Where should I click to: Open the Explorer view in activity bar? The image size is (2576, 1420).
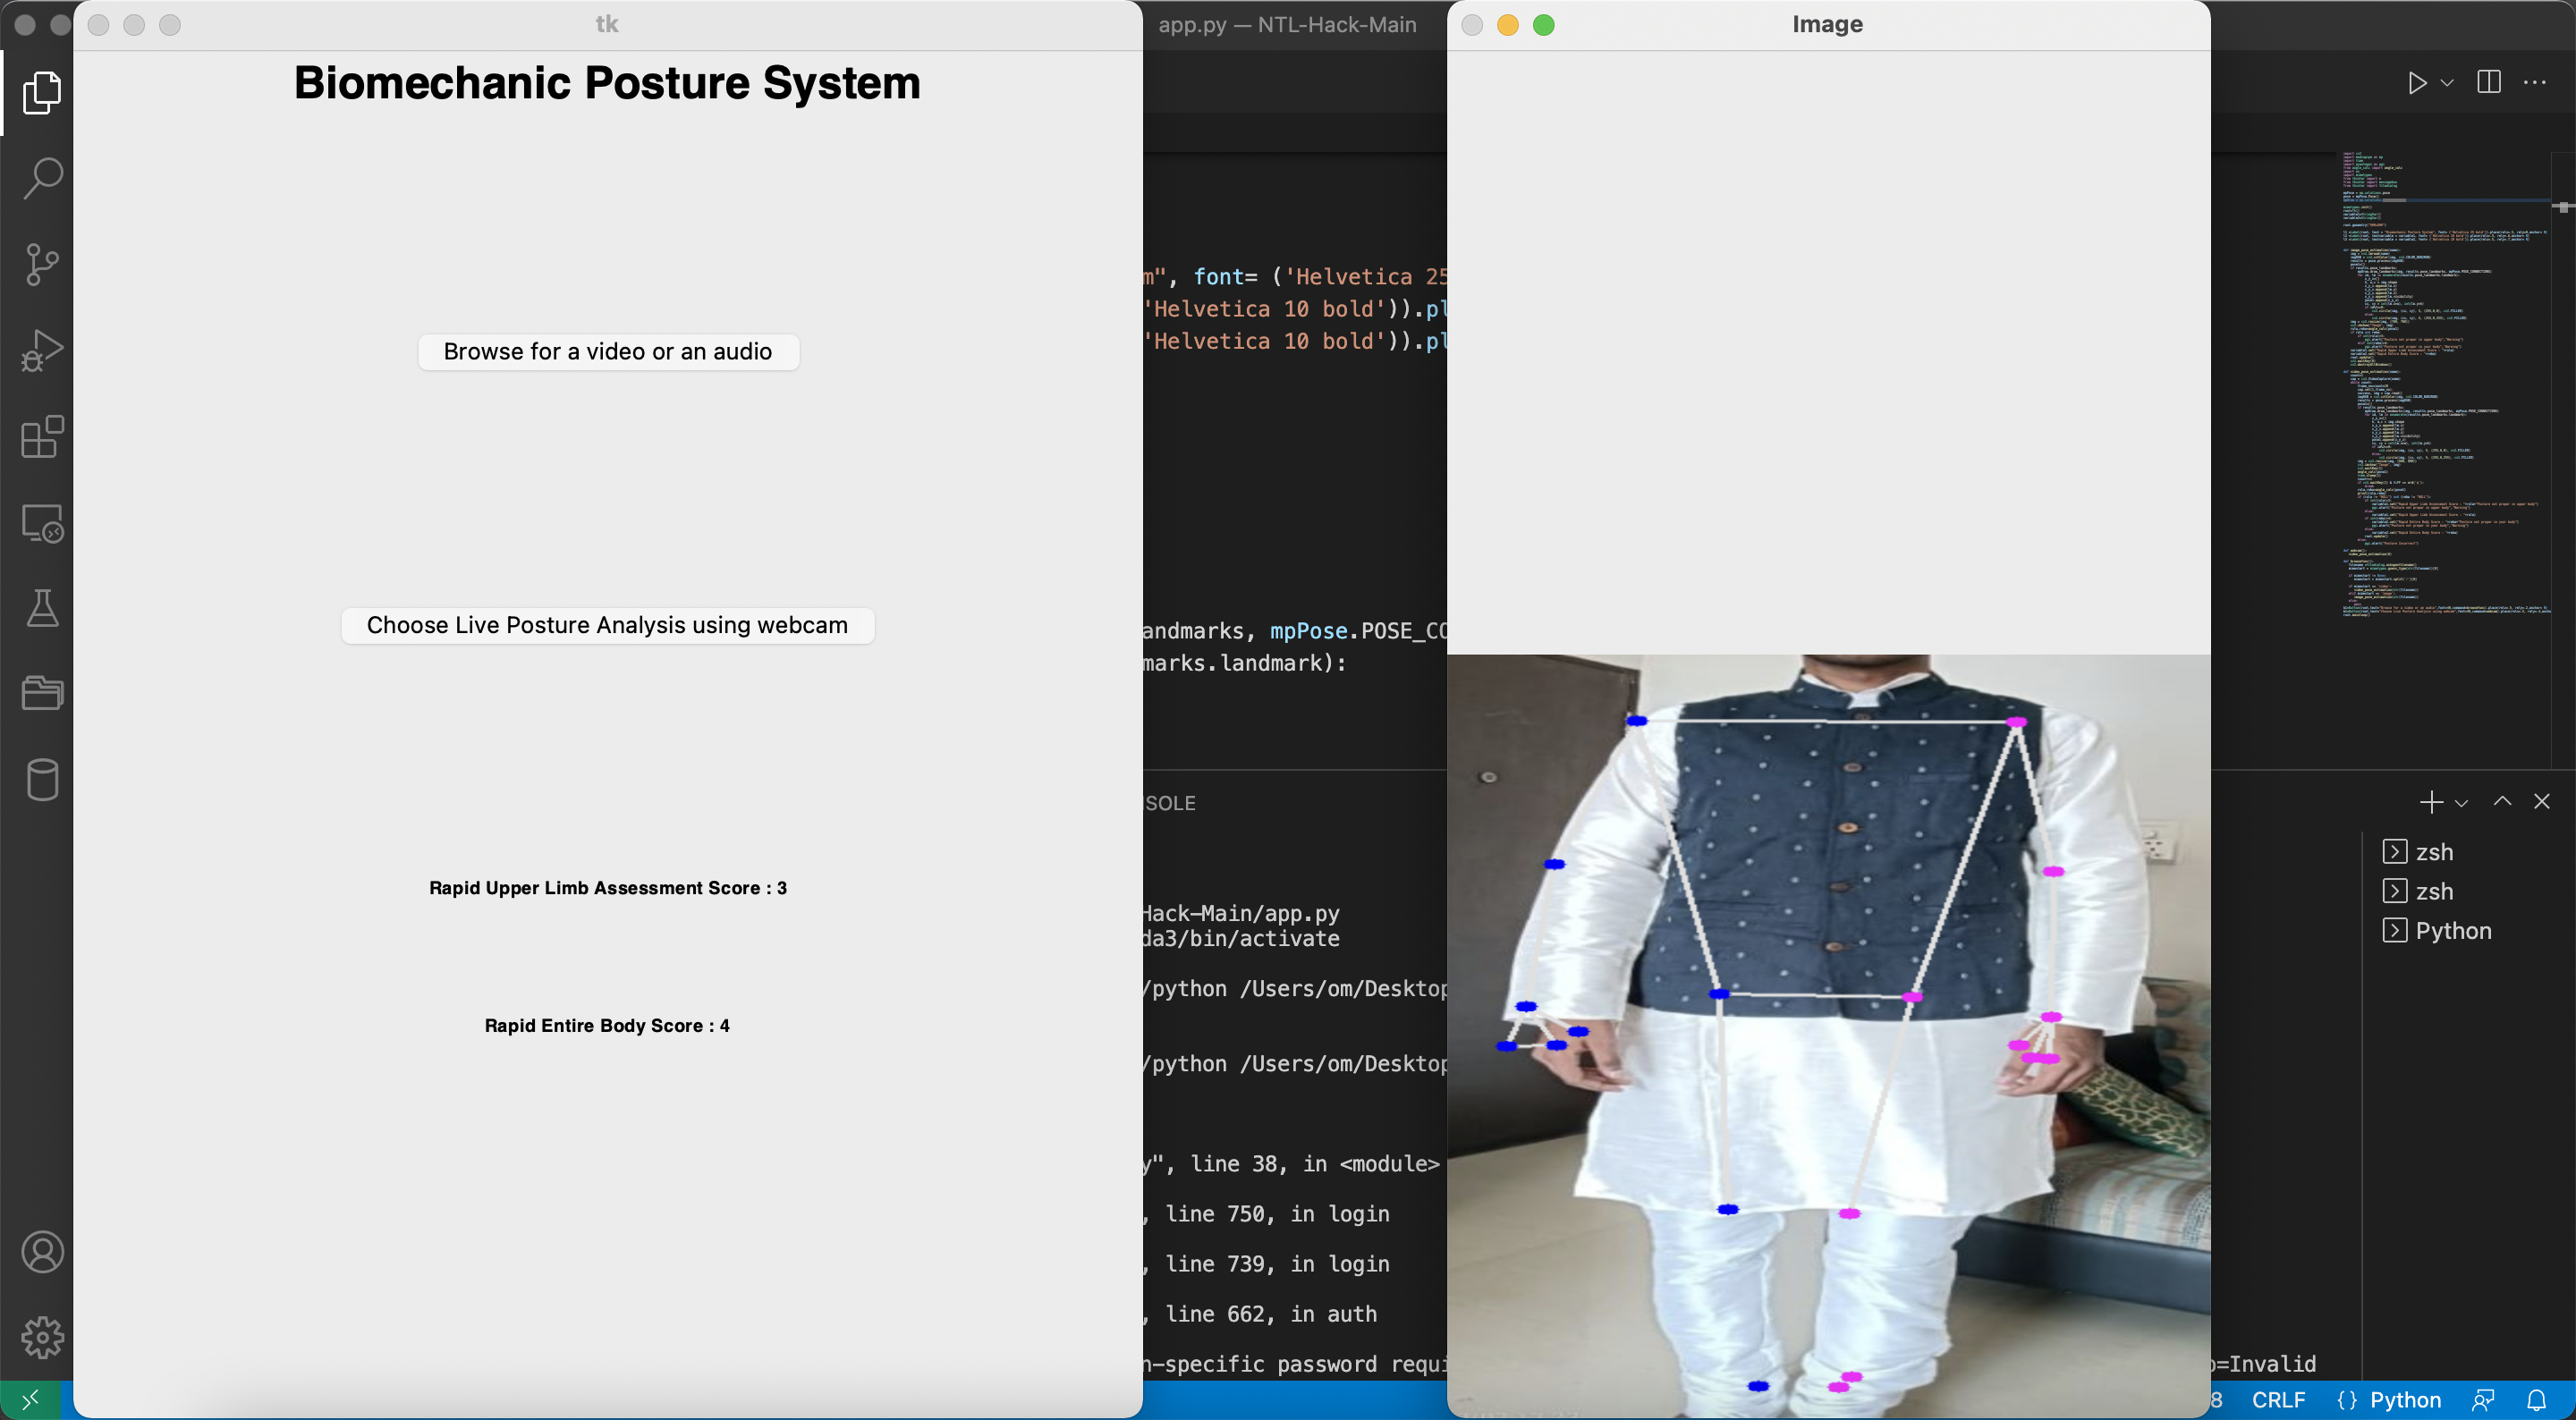42,93
